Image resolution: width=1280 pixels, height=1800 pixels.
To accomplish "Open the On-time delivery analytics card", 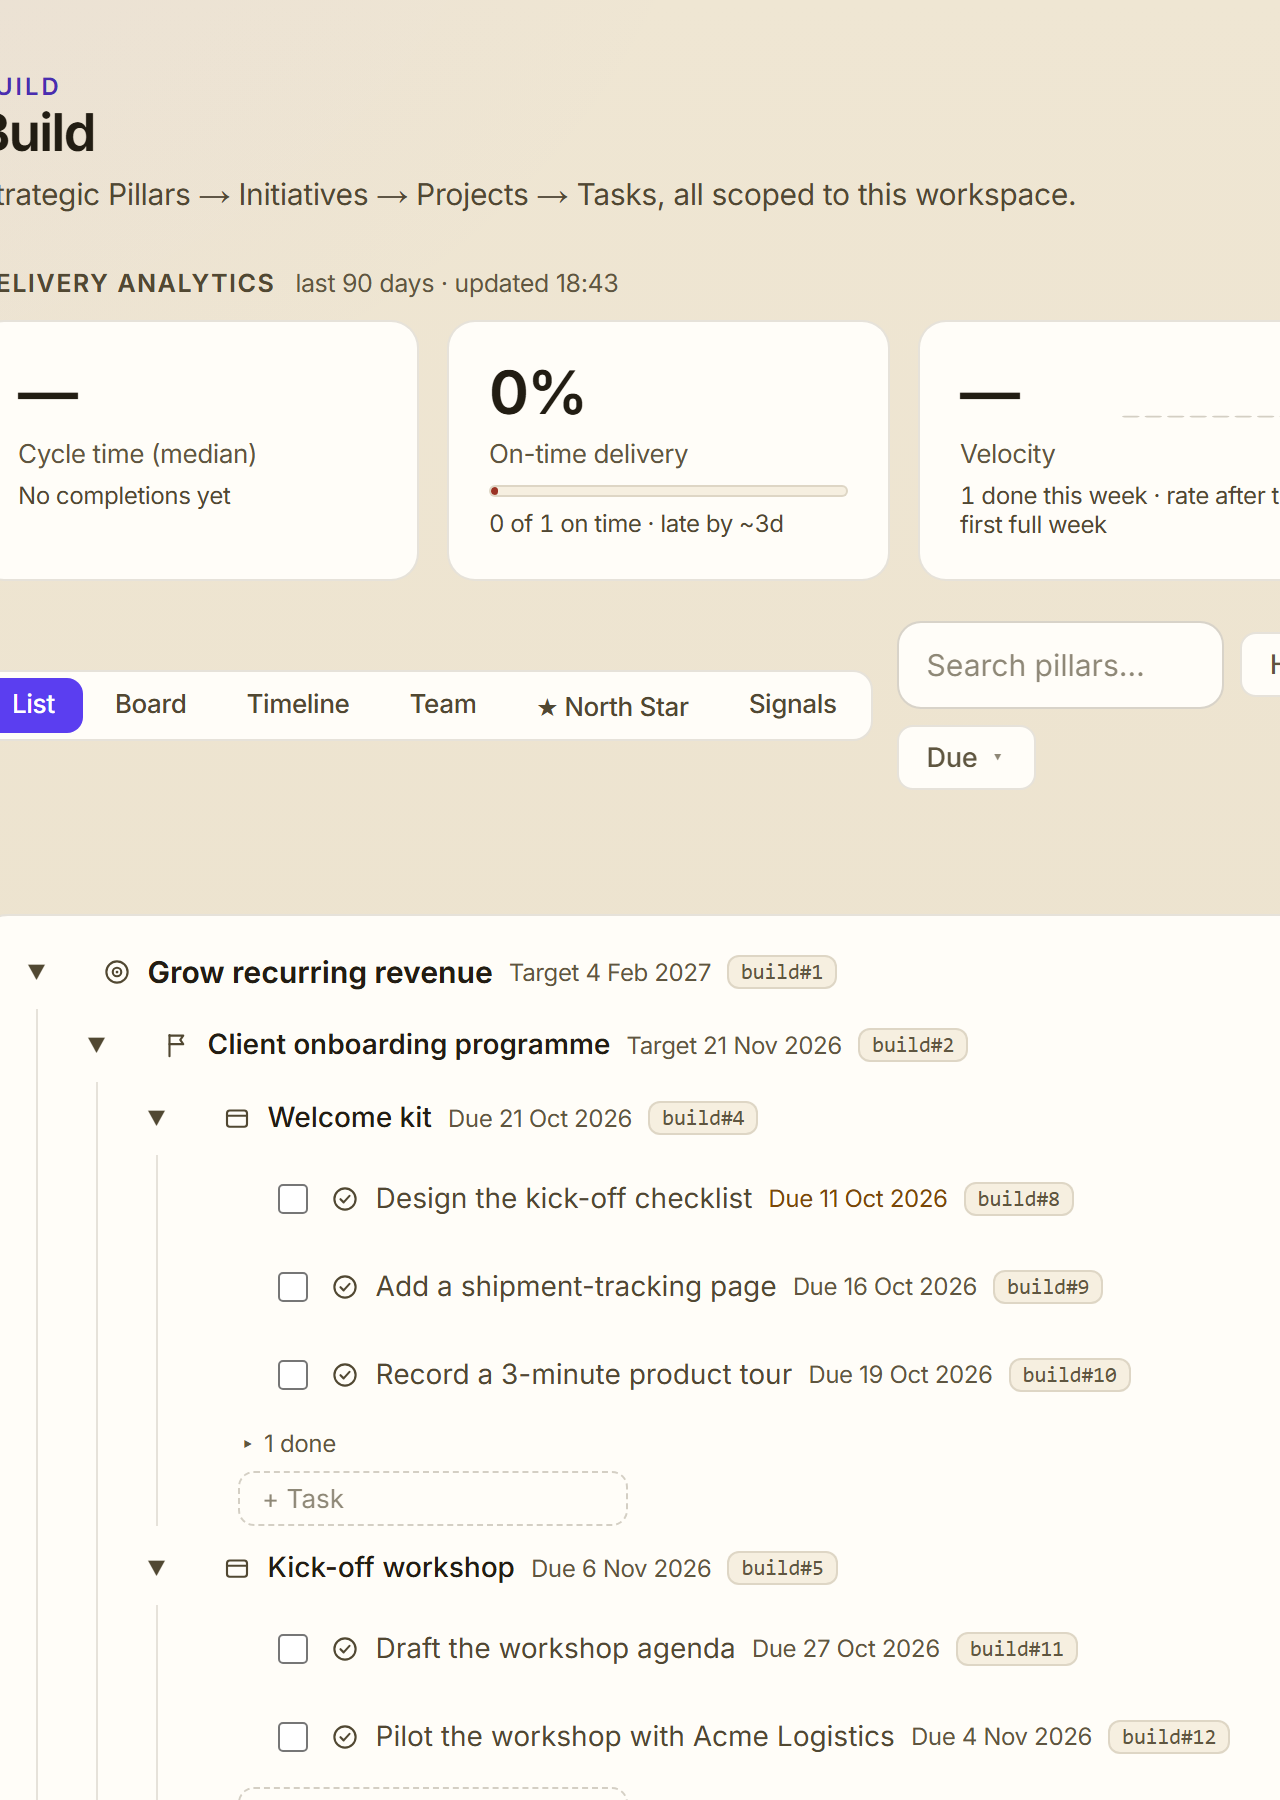I will [x=669, y=450].
